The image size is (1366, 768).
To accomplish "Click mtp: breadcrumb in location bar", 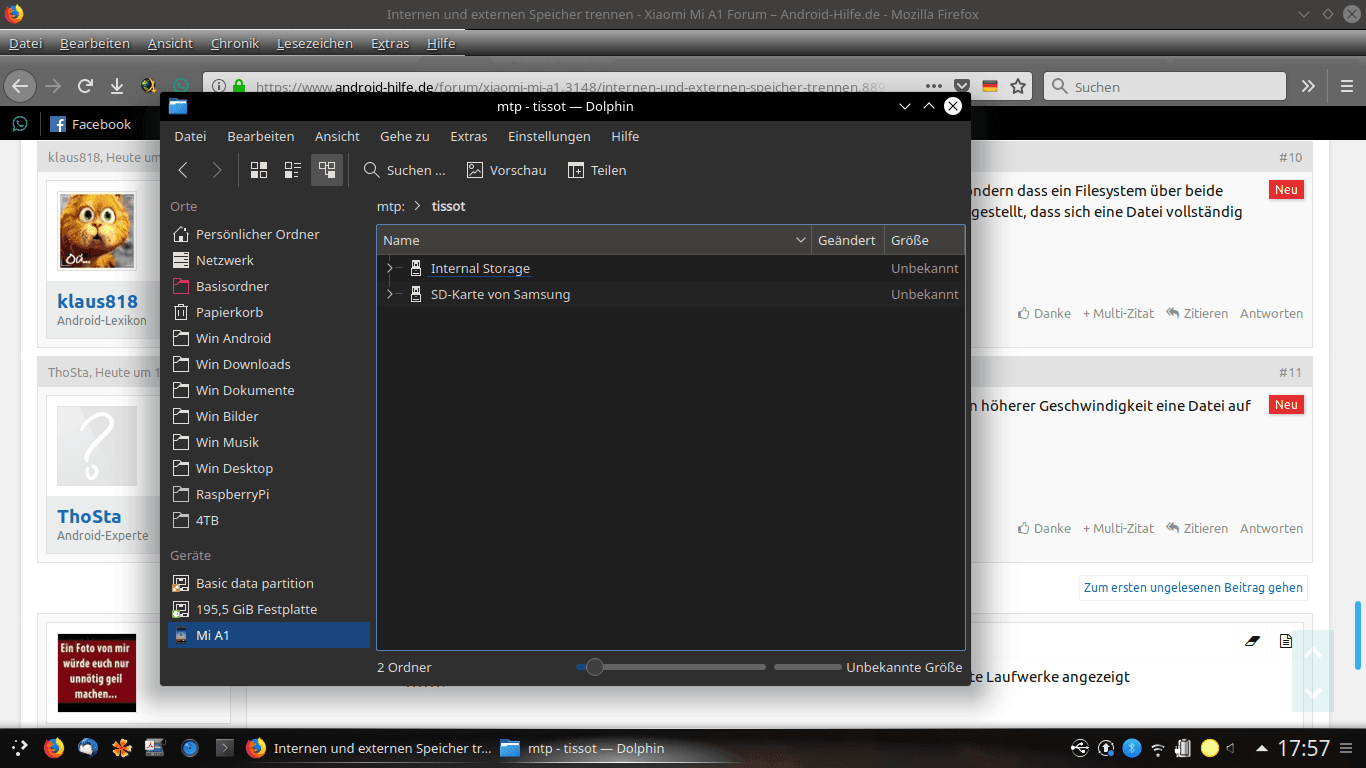I will [x=391, y=206].
